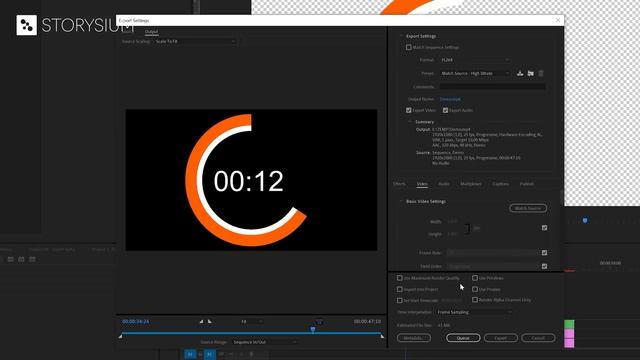The image size is (640, 360).
Task: Uncheck Export Audio
Action: click(x=445, y=110)
